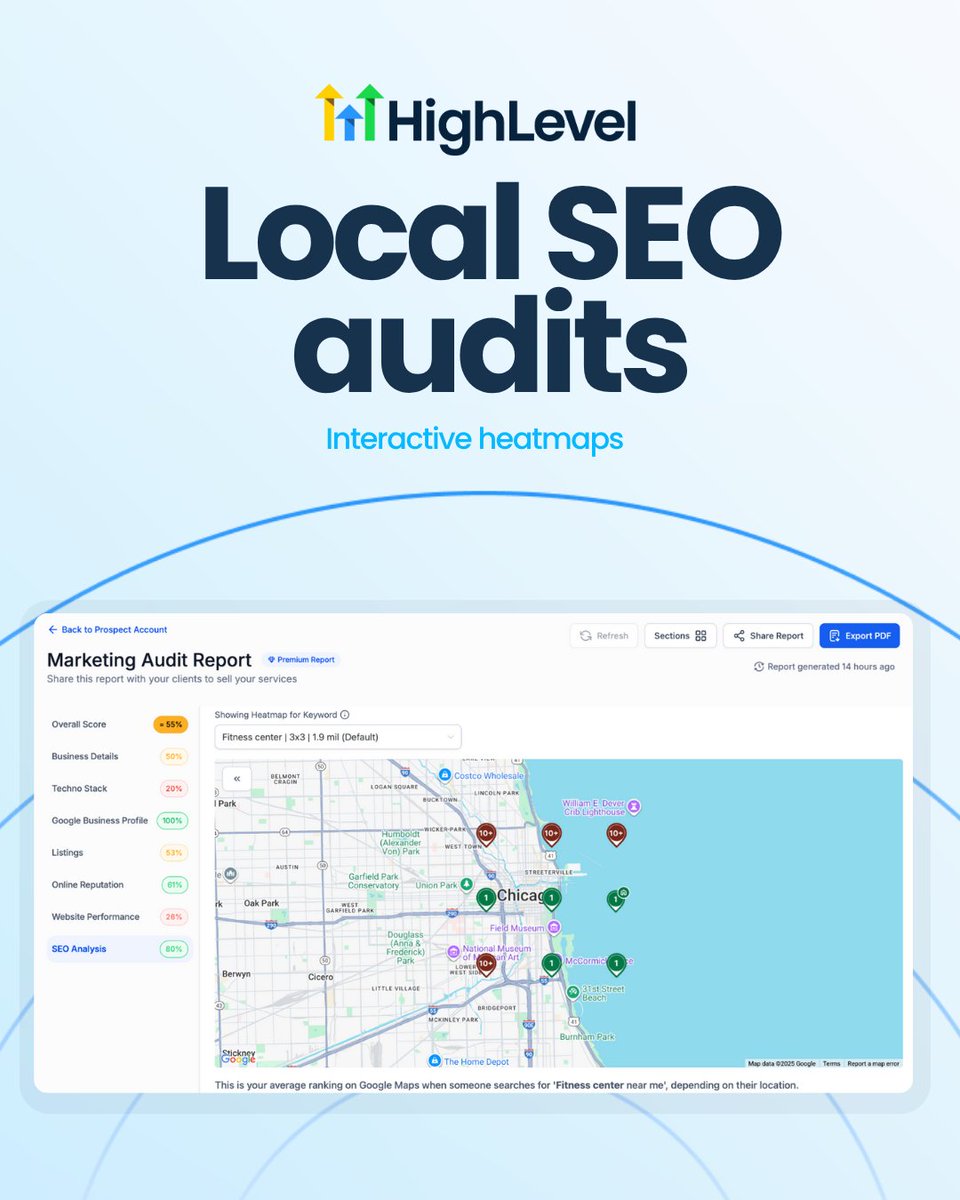This screenshot has height=1200, width=960.
Task: Open the Sections grid icon
Action: [x=700, y=635]
